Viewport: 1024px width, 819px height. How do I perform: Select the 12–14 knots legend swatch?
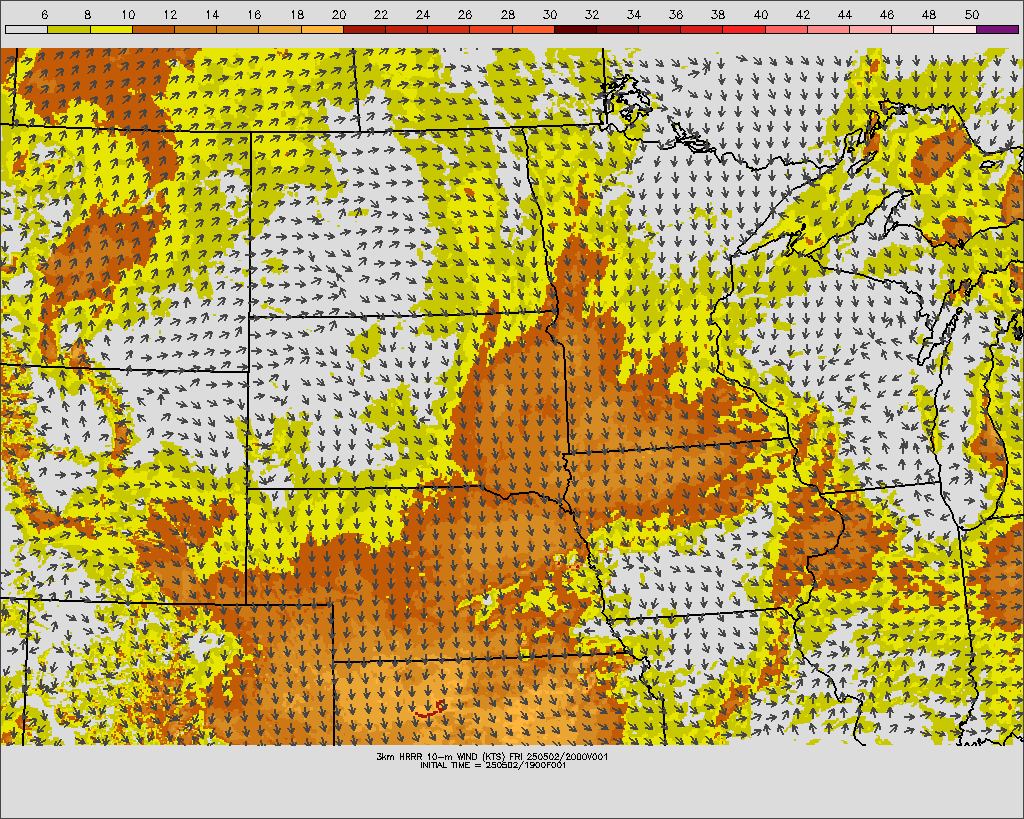(x=195, y=29)
